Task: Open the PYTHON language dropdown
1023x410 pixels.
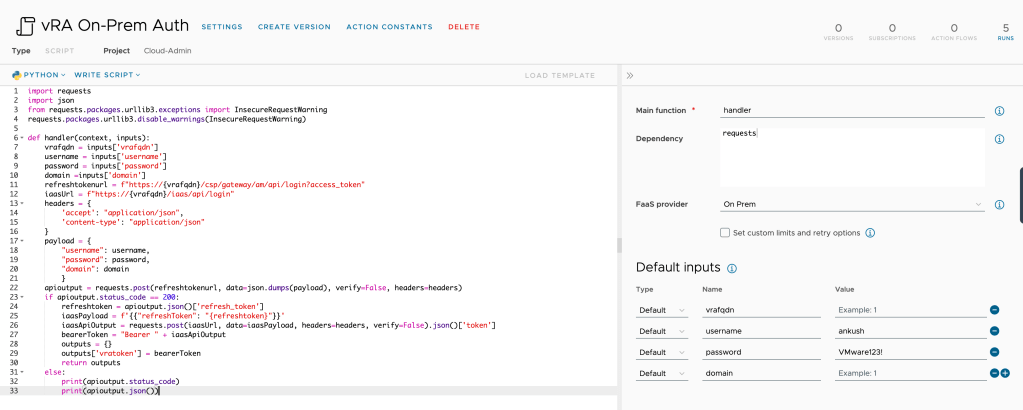Action: (38, 75)
